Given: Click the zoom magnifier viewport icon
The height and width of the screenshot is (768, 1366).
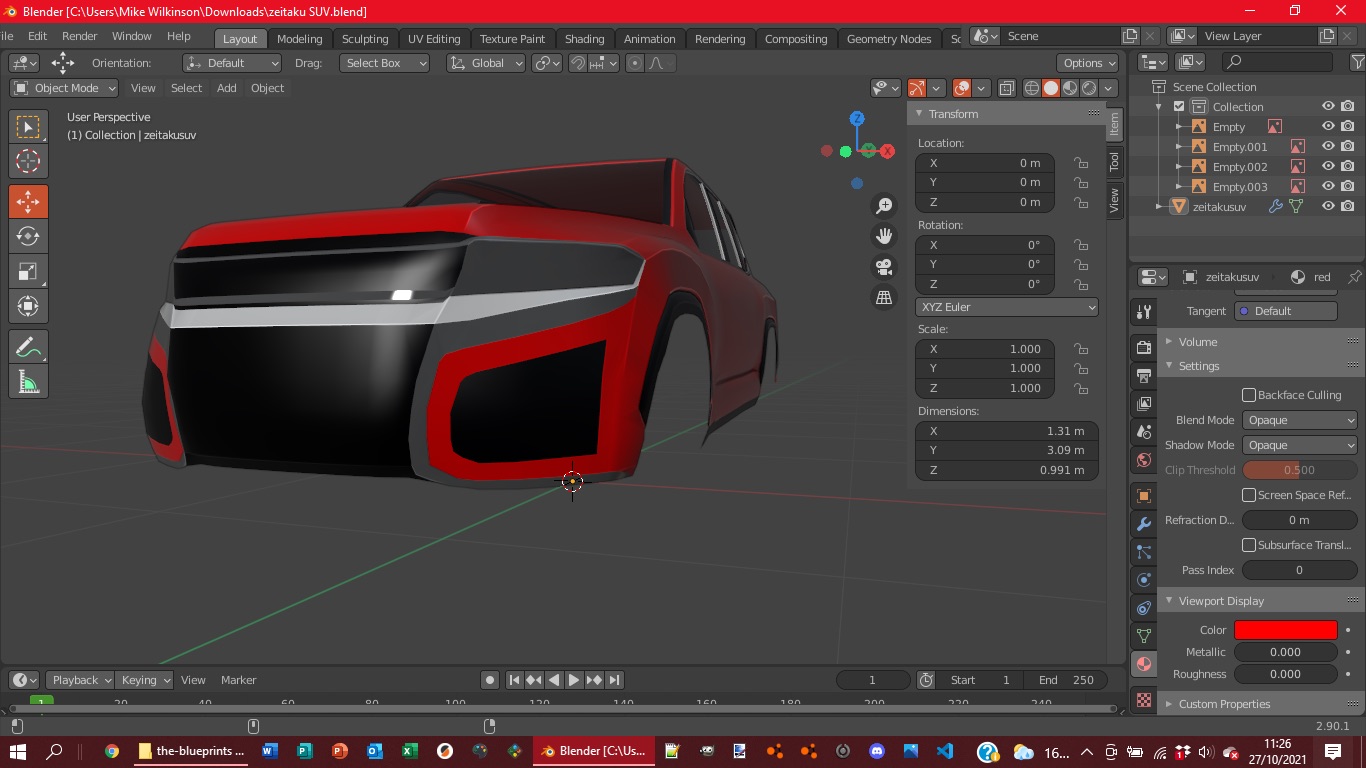Looking at the screenshot, I should click(x=884, y=206).
